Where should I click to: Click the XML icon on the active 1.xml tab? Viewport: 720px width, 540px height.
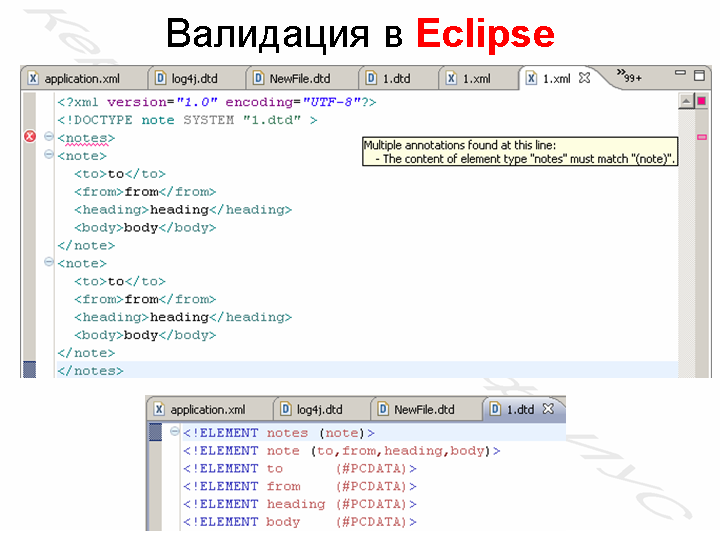[531, 78]
